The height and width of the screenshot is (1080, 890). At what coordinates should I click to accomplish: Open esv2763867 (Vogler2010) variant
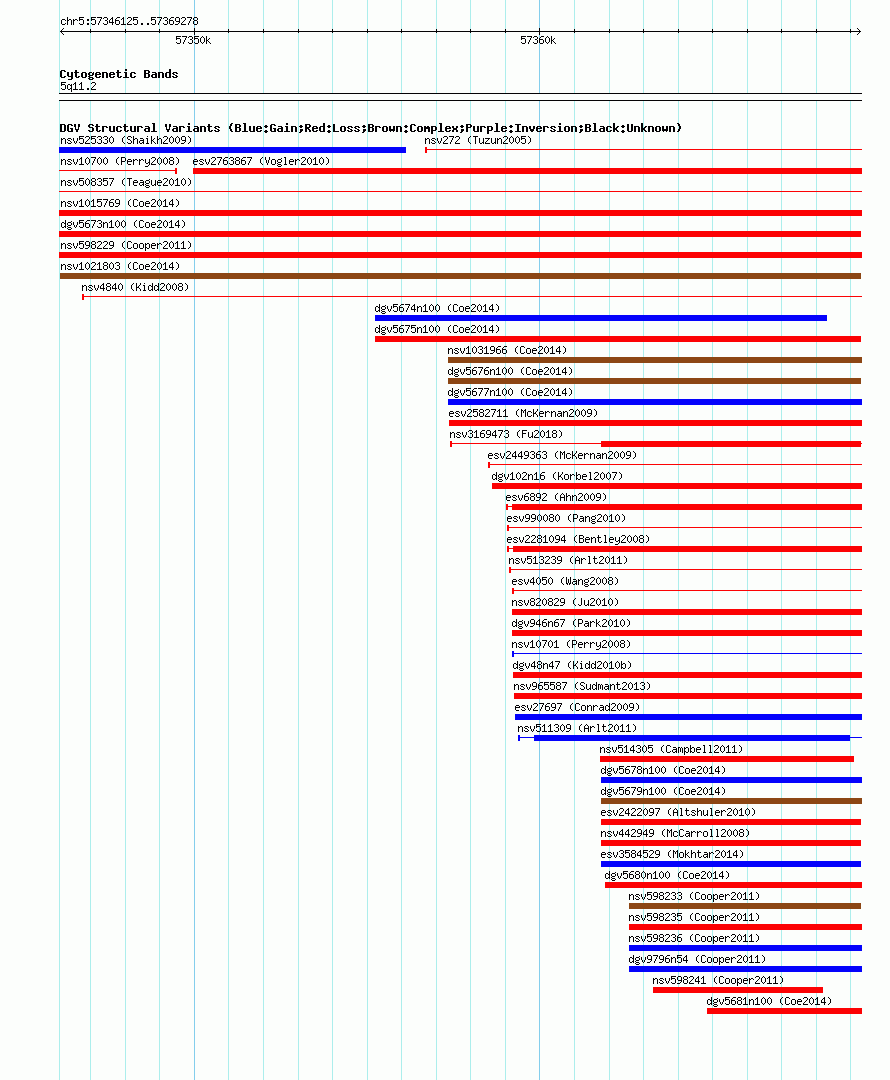(x=261, y=161)
